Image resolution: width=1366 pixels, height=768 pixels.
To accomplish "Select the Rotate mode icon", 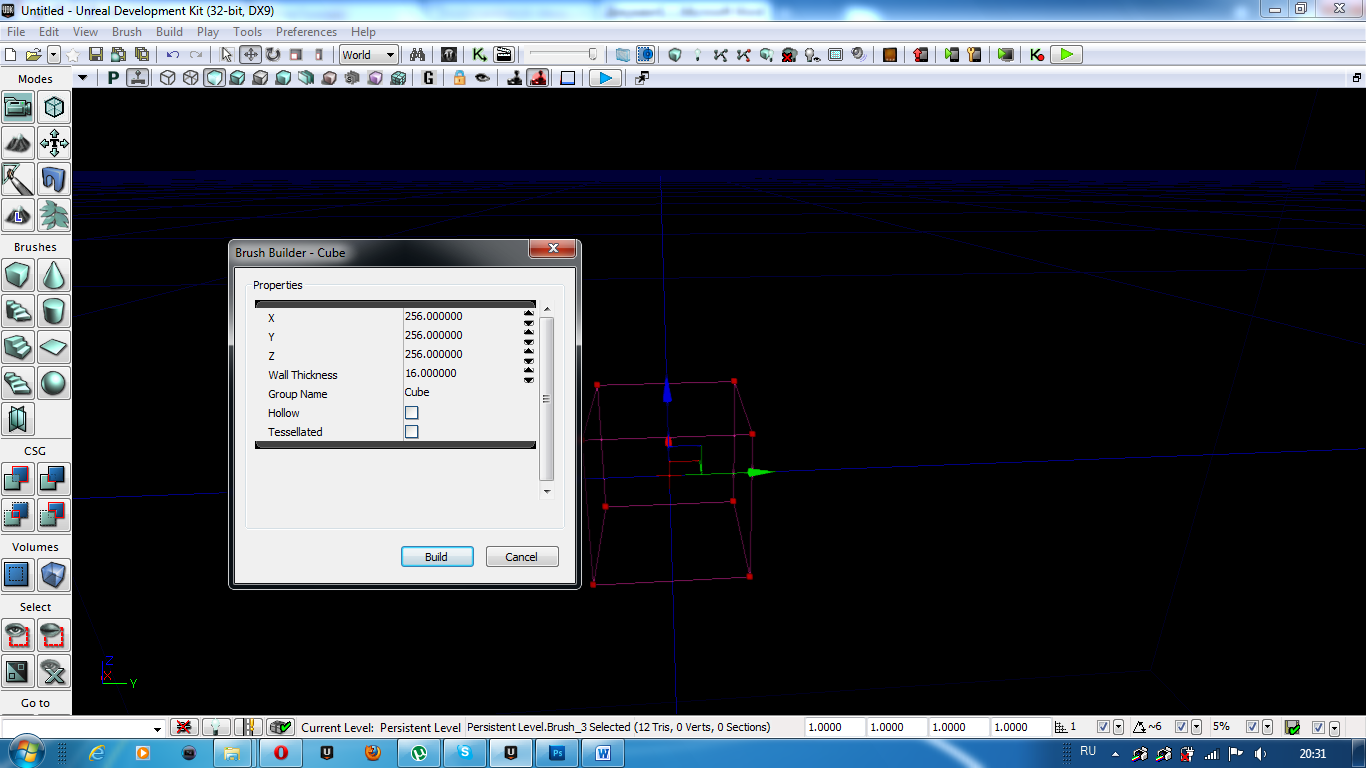I will [273, 55].
